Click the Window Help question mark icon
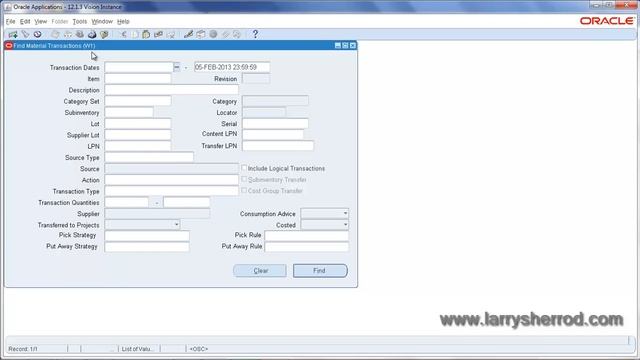 point(255,34)
